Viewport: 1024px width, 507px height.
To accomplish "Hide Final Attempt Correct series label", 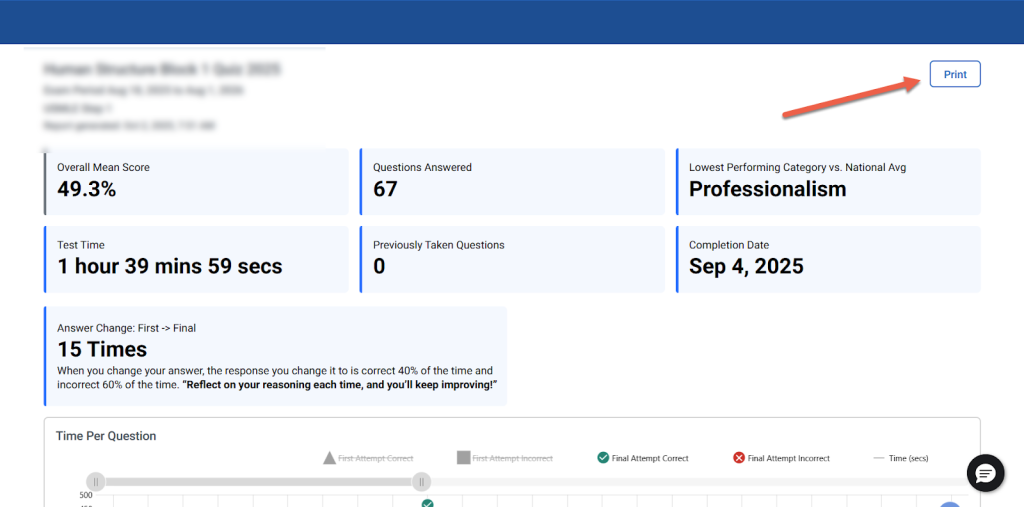I will [x=650, y=458].
